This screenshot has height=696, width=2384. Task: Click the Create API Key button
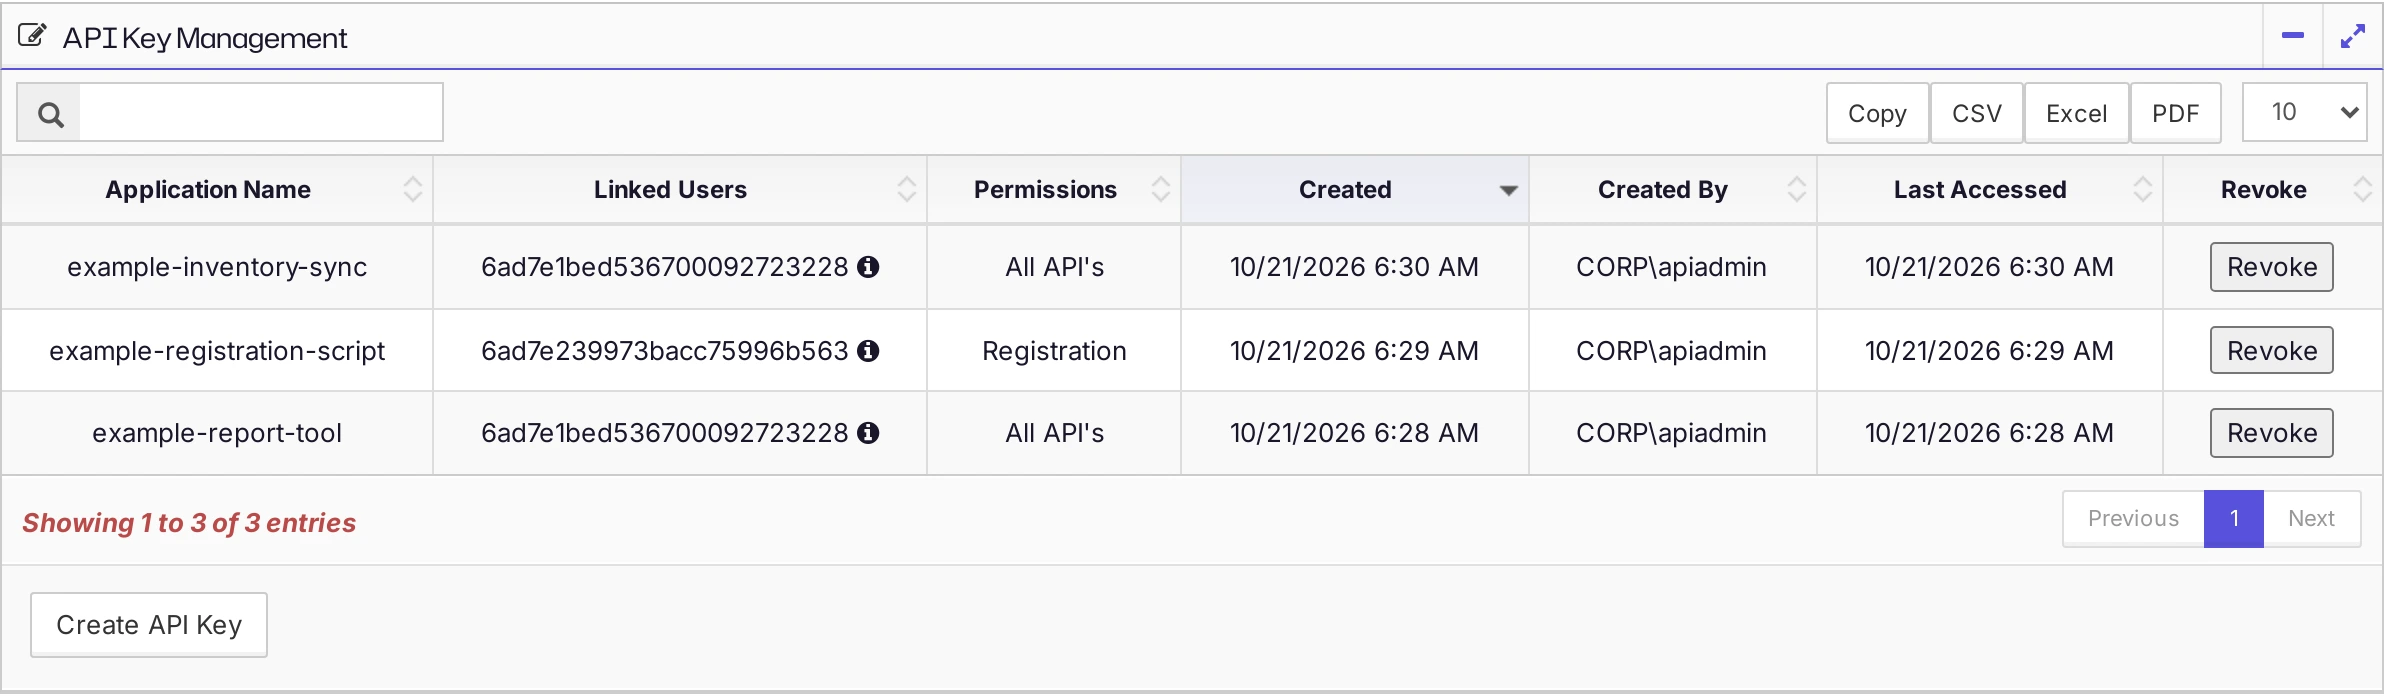[149, 625]
